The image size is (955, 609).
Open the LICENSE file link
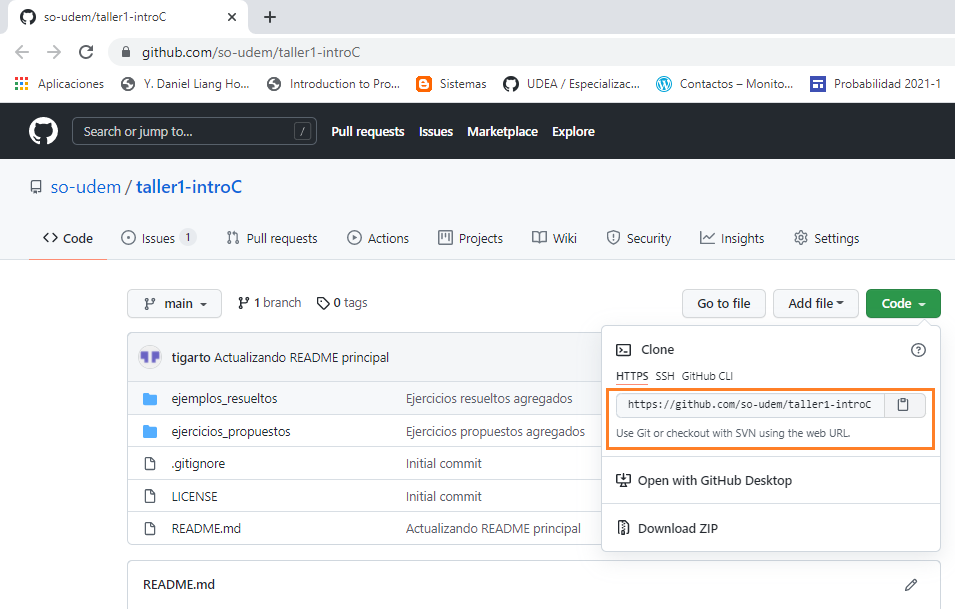click(194, 496)
